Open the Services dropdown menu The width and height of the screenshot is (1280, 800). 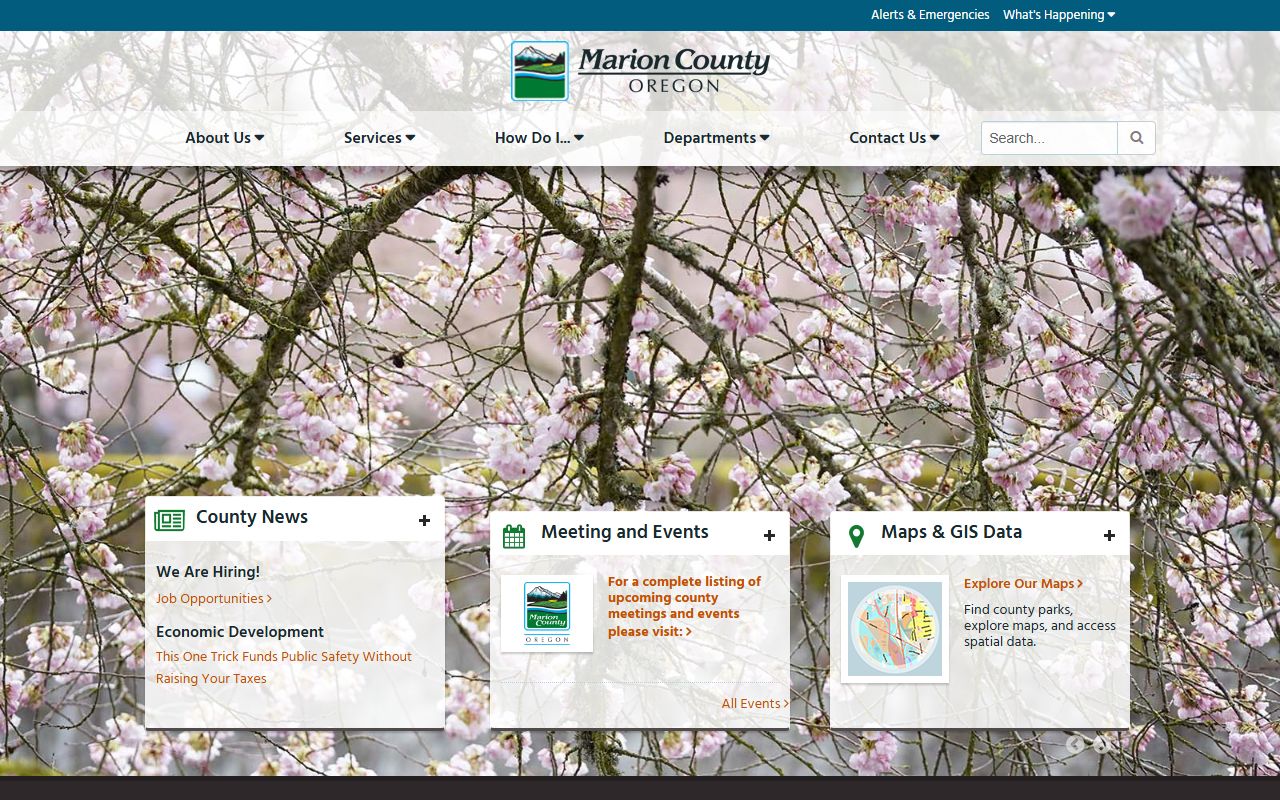380,138
